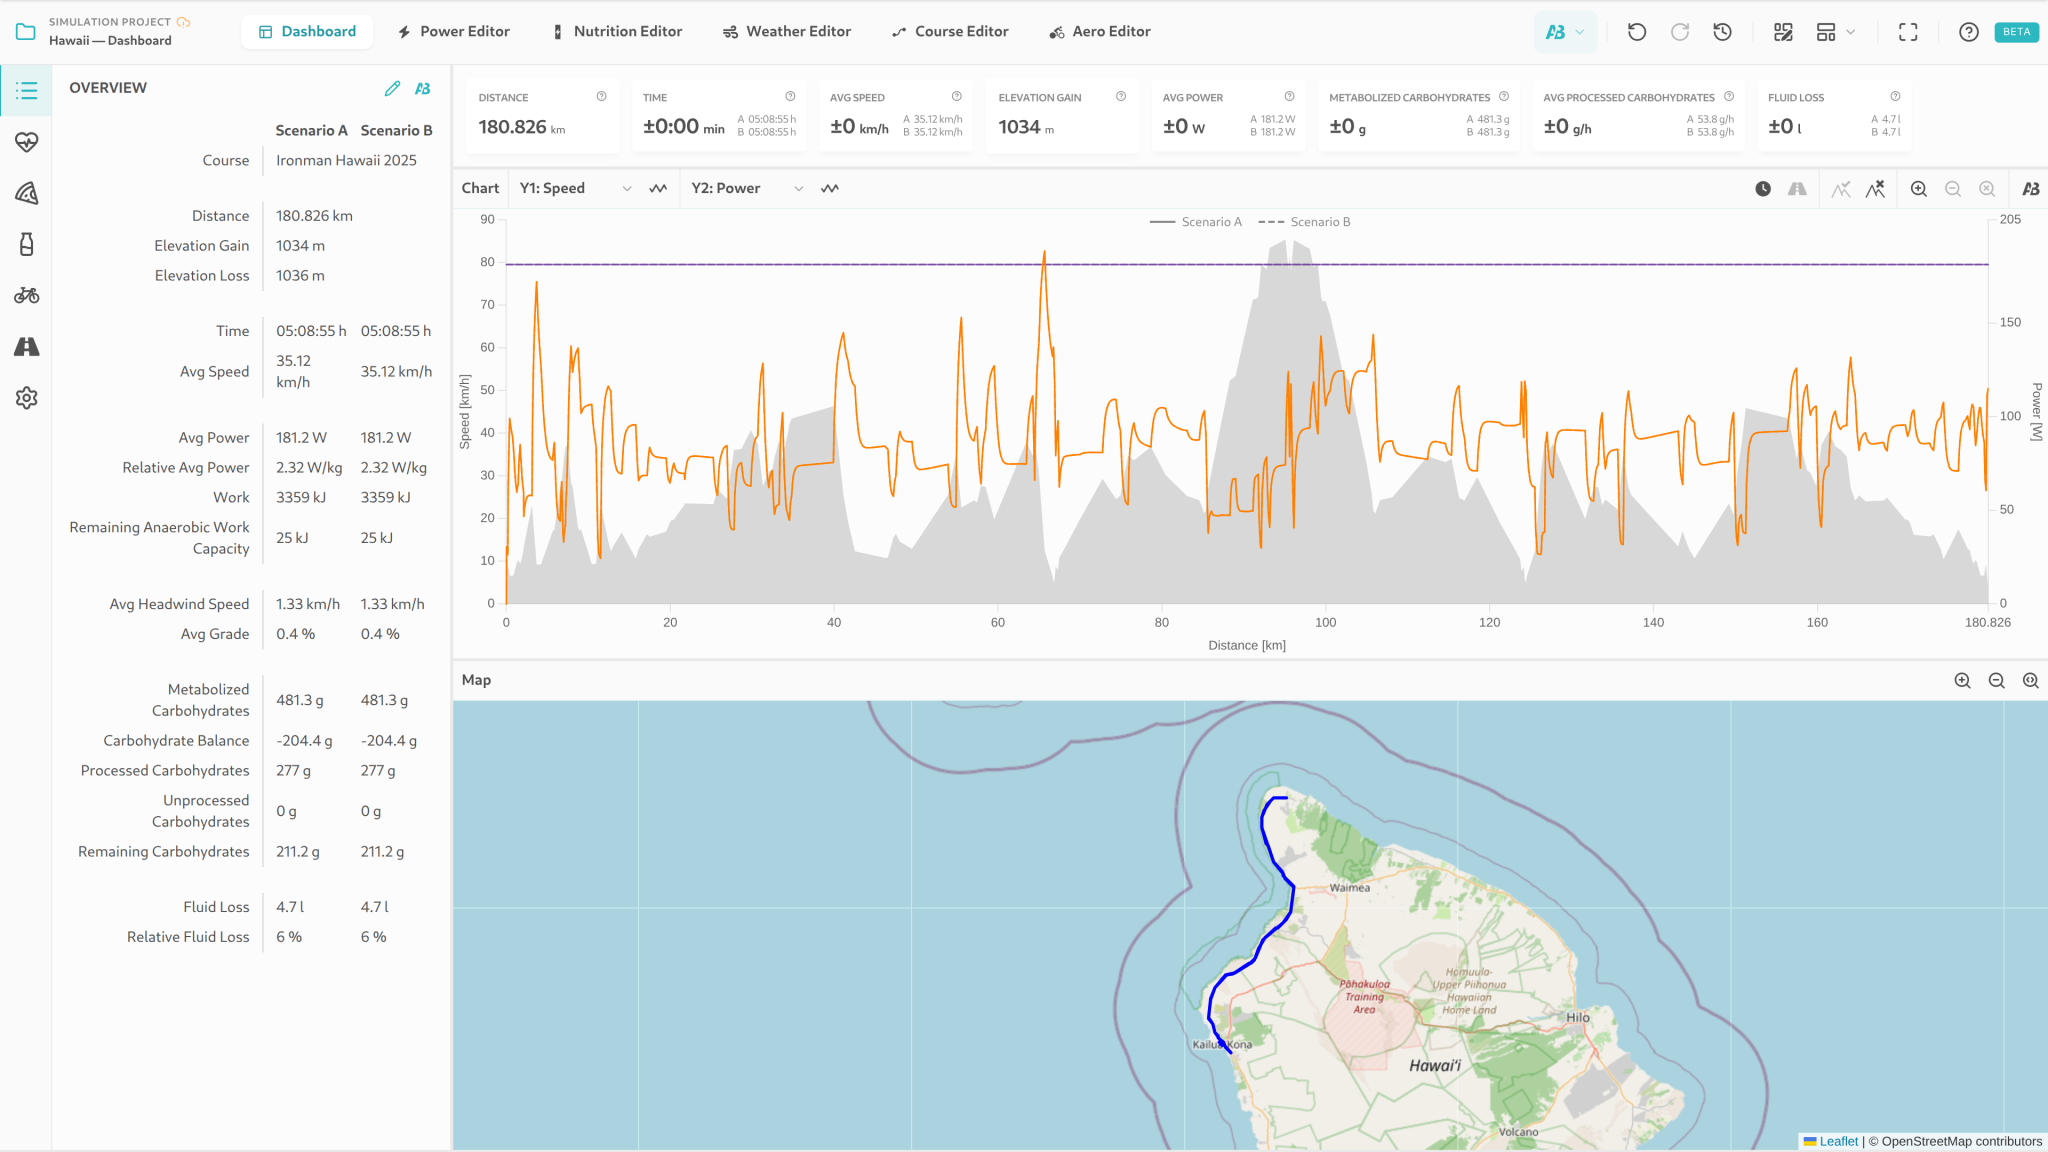The width and height of the screenshot is (2048, 1152).
Task: Open the bicycle sidebar panel
Action: 27,295
